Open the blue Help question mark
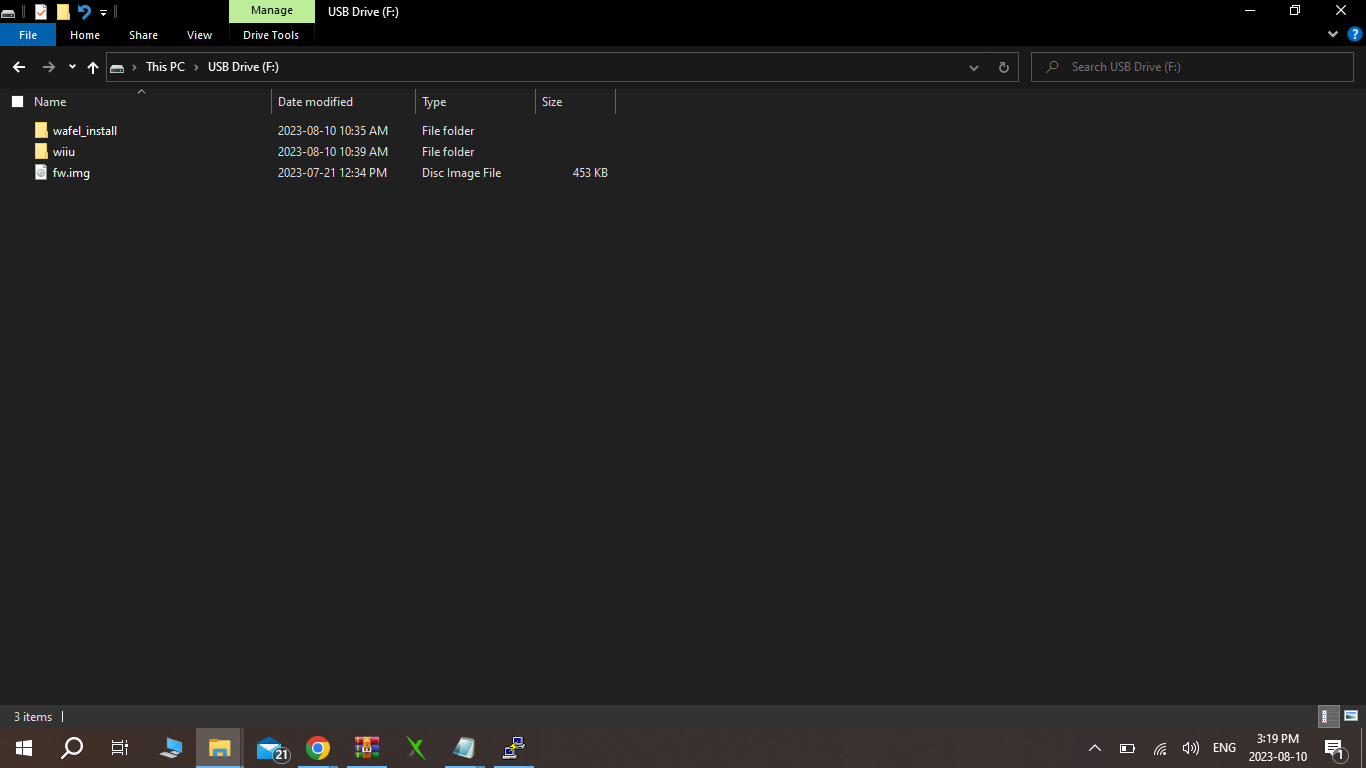This screenshot has height=768, width=1366. coord(1355,34)
